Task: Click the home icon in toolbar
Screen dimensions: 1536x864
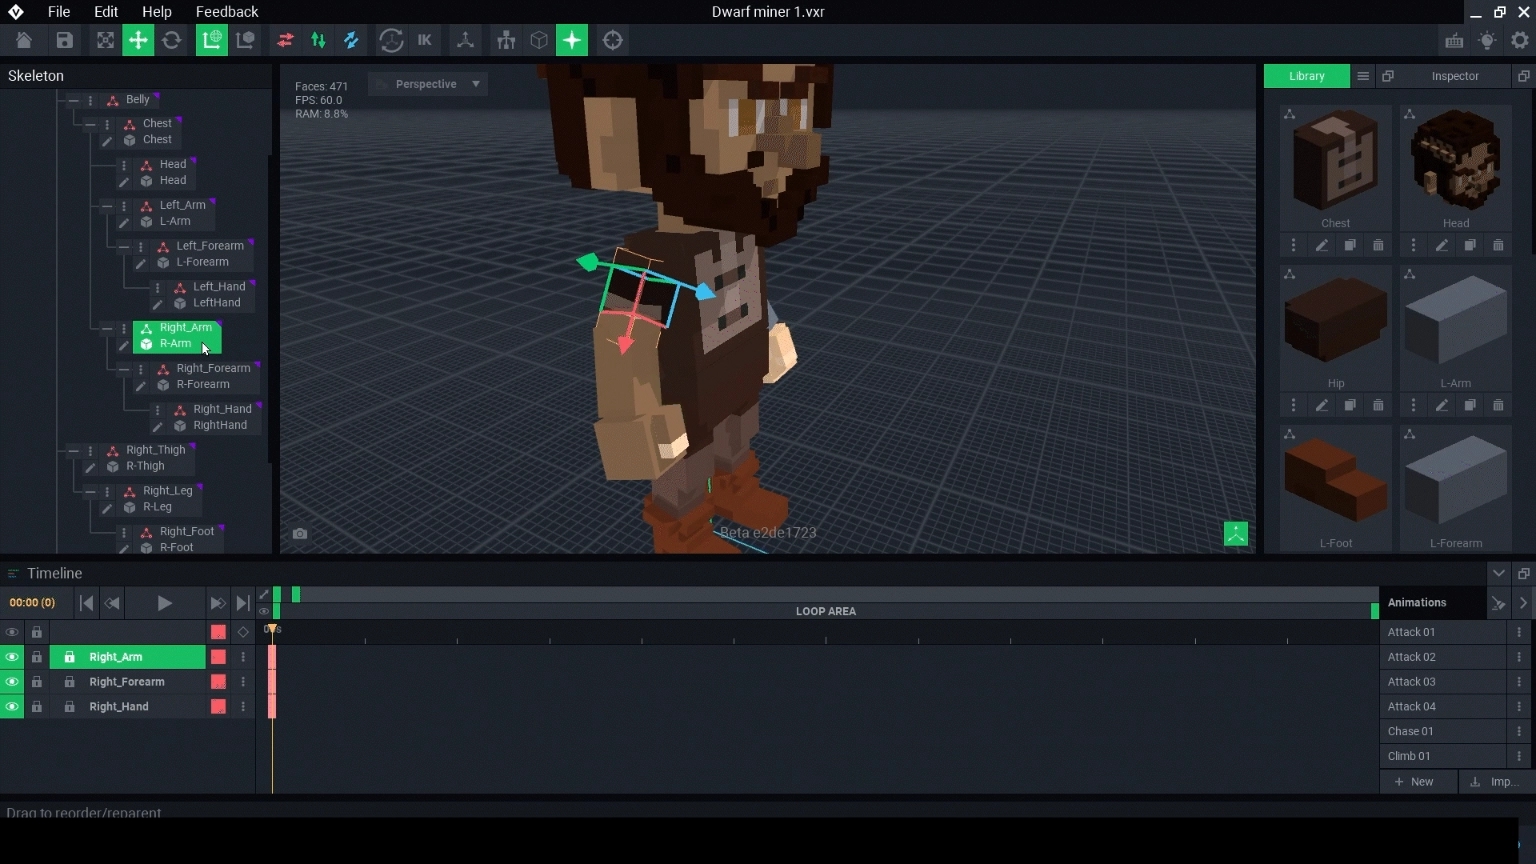Action: pos(24,41)
